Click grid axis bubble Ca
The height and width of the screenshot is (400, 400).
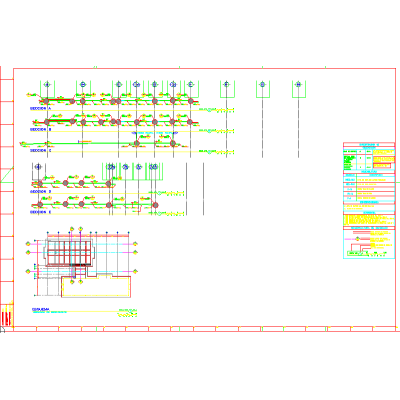click(136, 85)
